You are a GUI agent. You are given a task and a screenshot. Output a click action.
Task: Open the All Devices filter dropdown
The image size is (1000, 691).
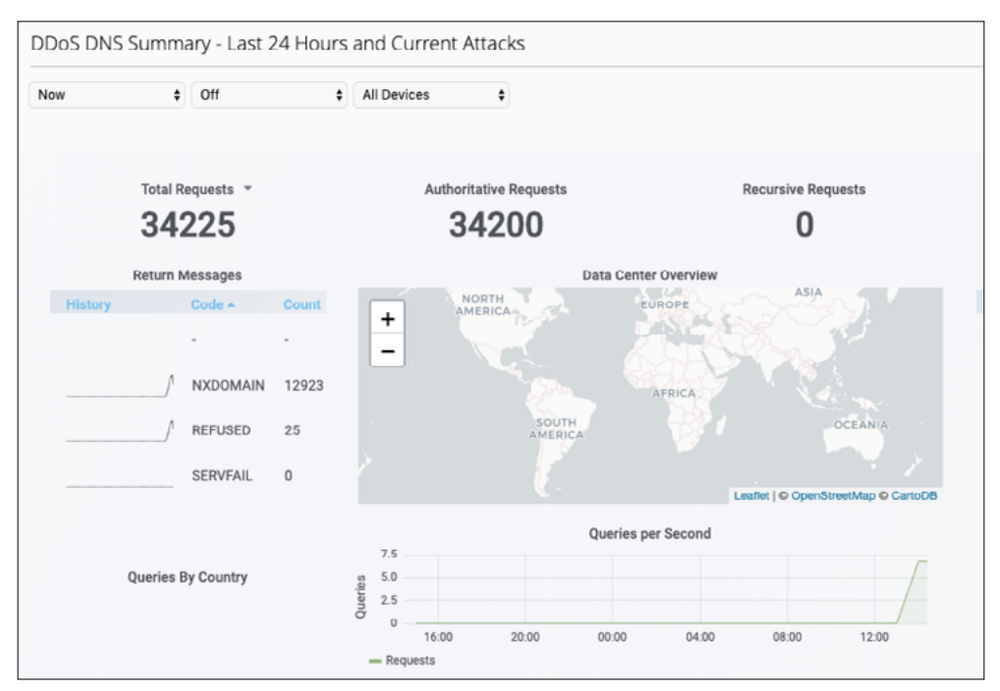(430, 95)
